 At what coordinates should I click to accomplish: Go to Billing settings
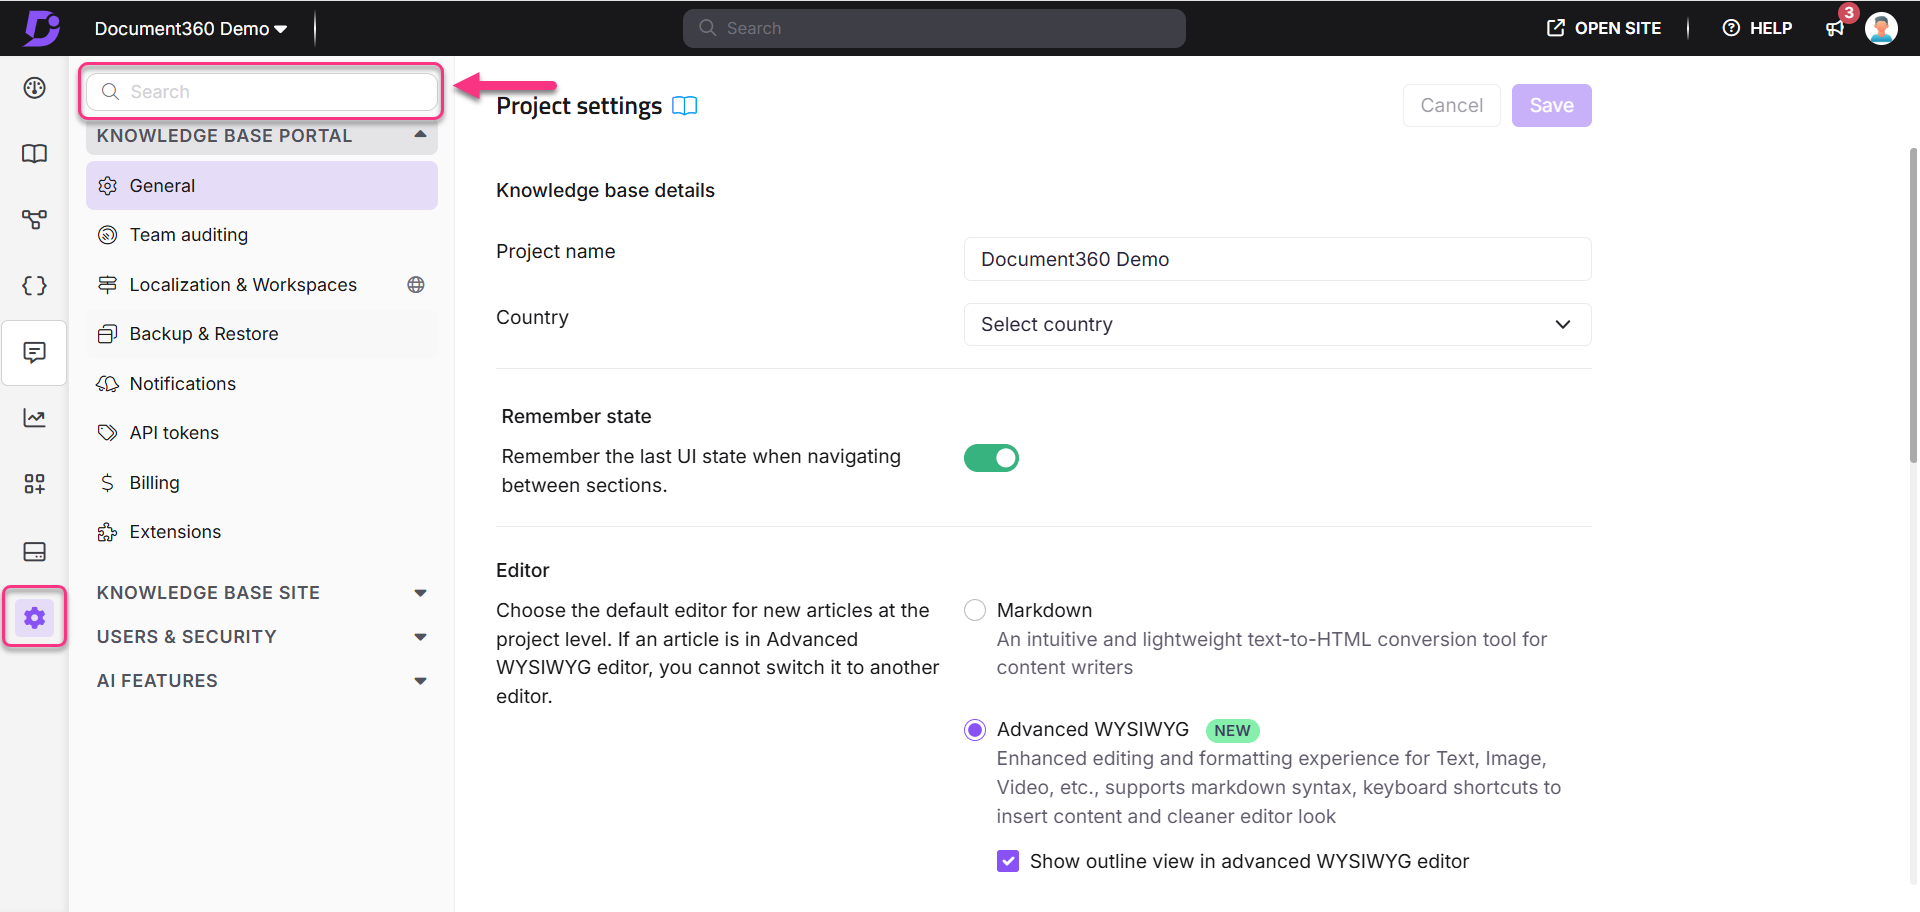click(x=262, y=483)
